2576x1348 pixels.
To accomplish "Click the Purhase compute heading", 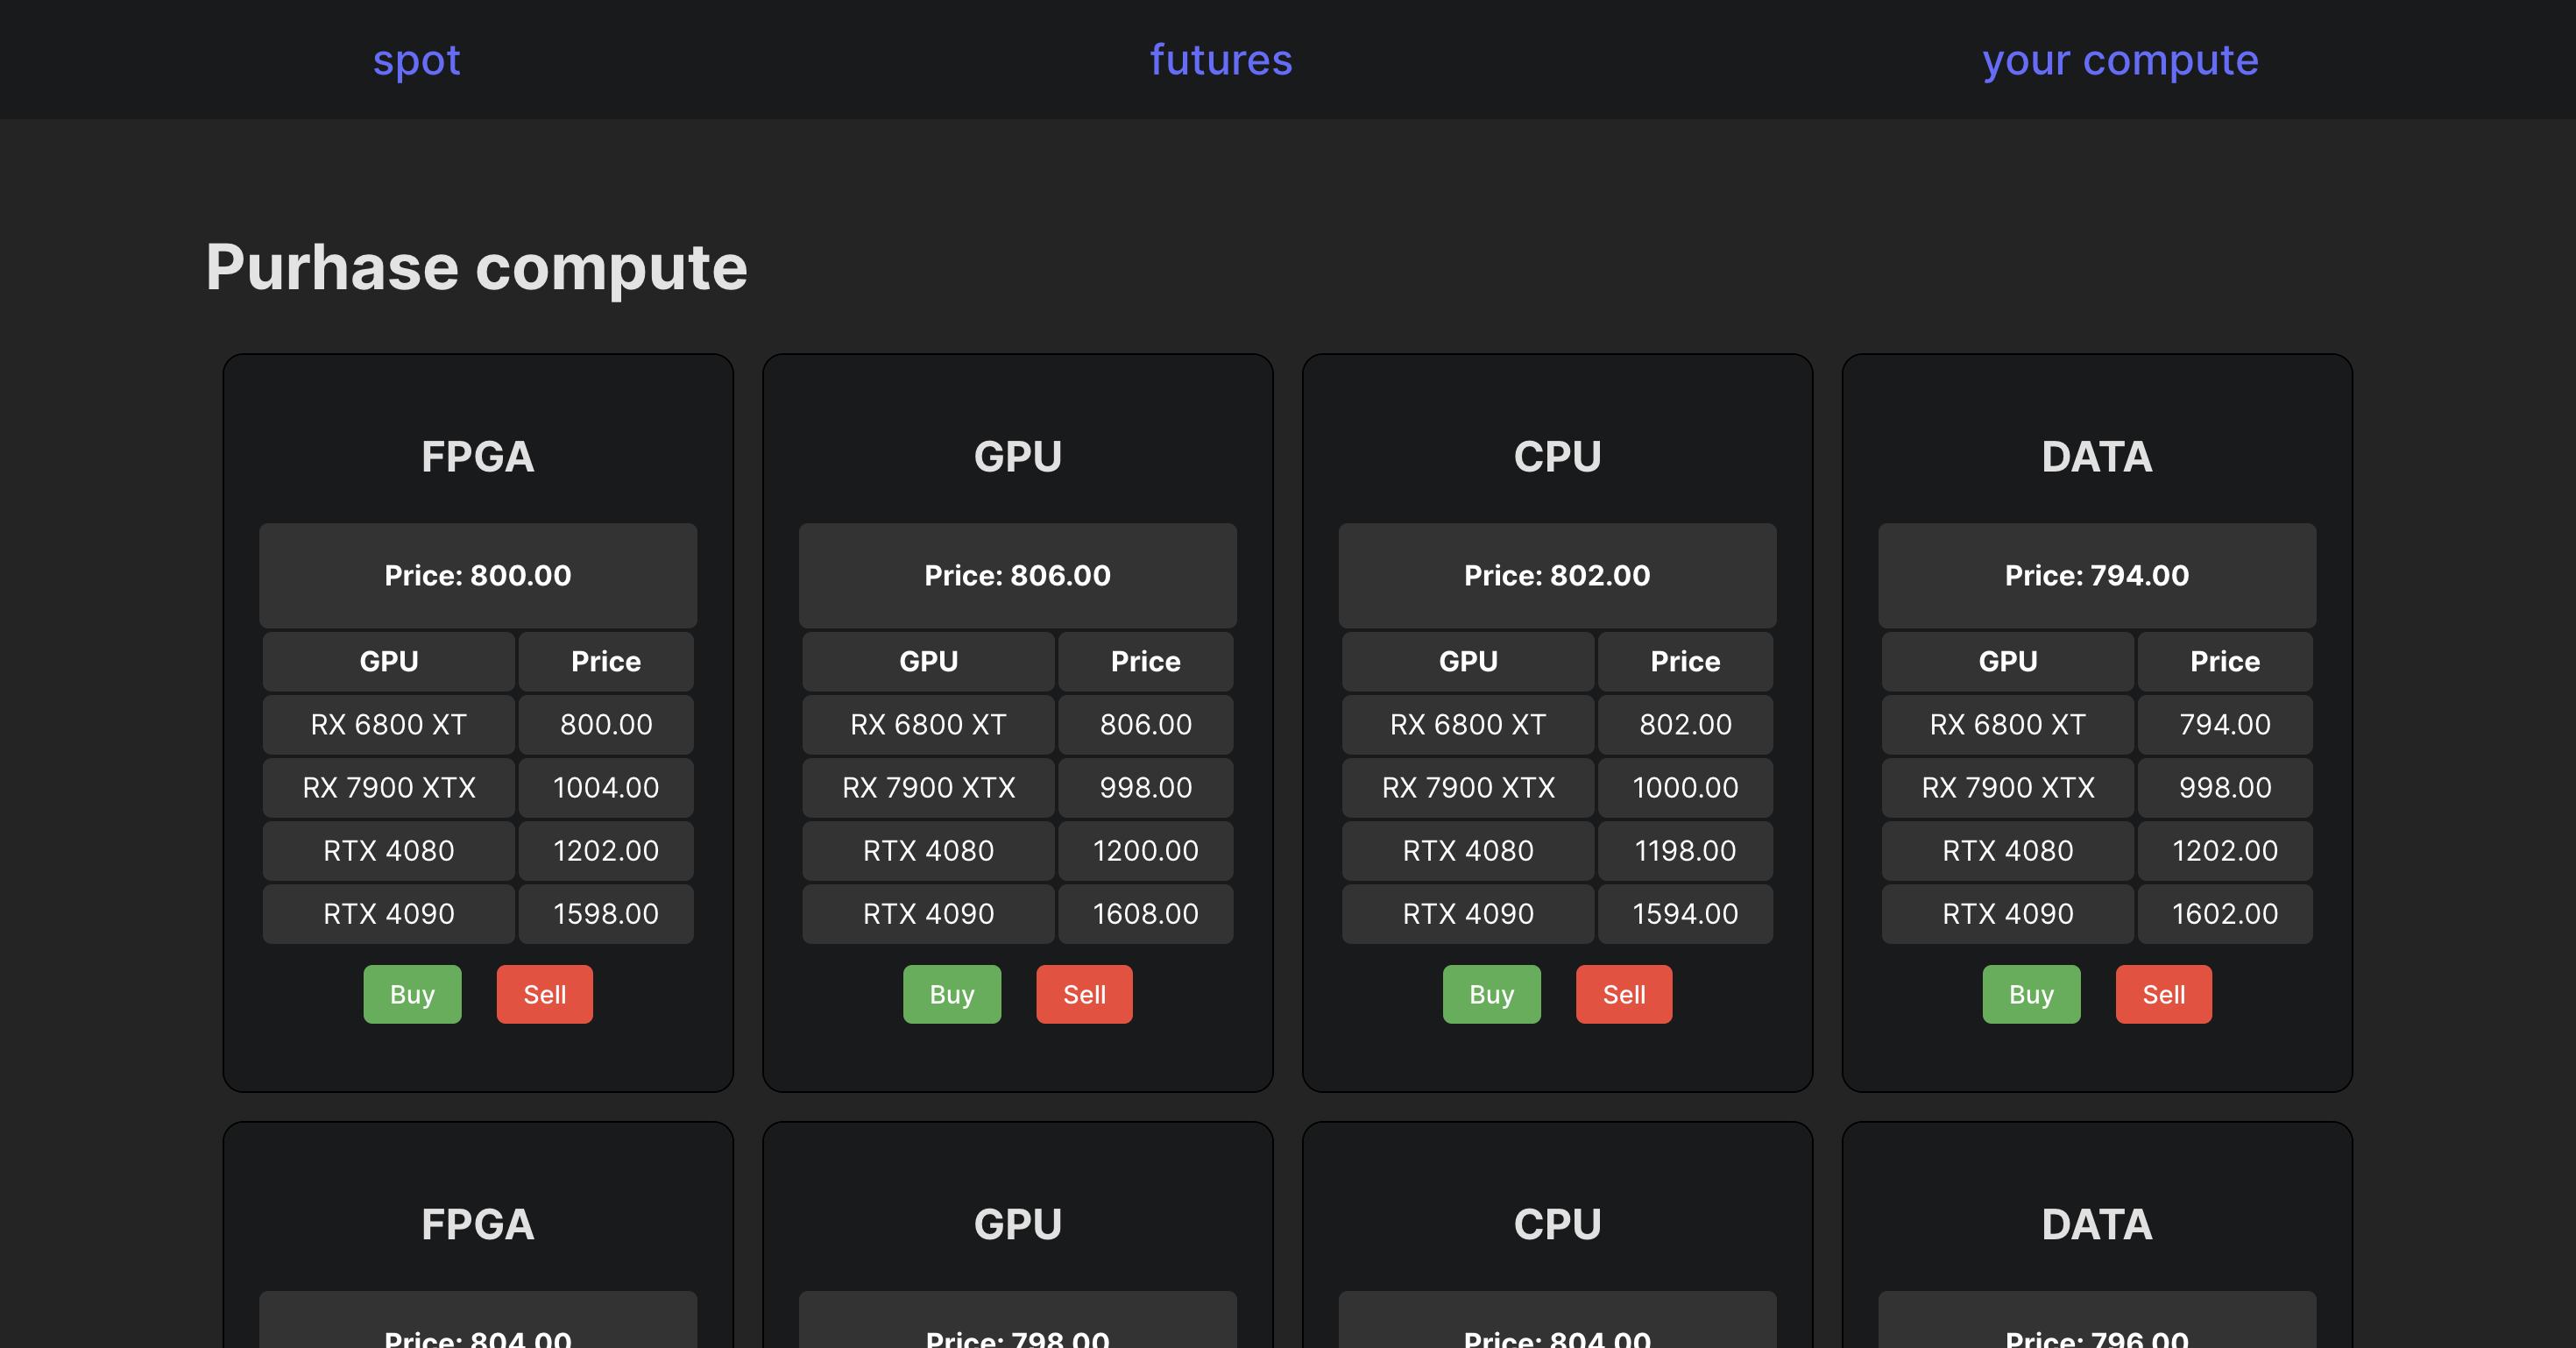I will pos(476,267).
